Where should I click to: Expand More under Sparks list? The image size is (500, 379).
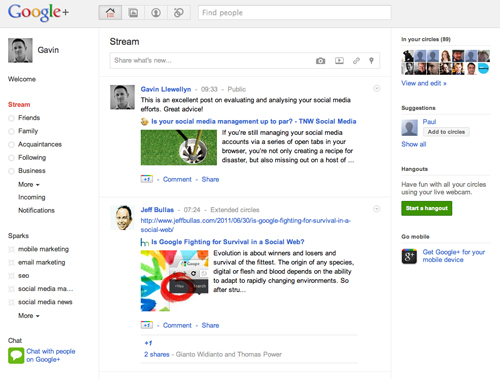[x=29, y=315]
